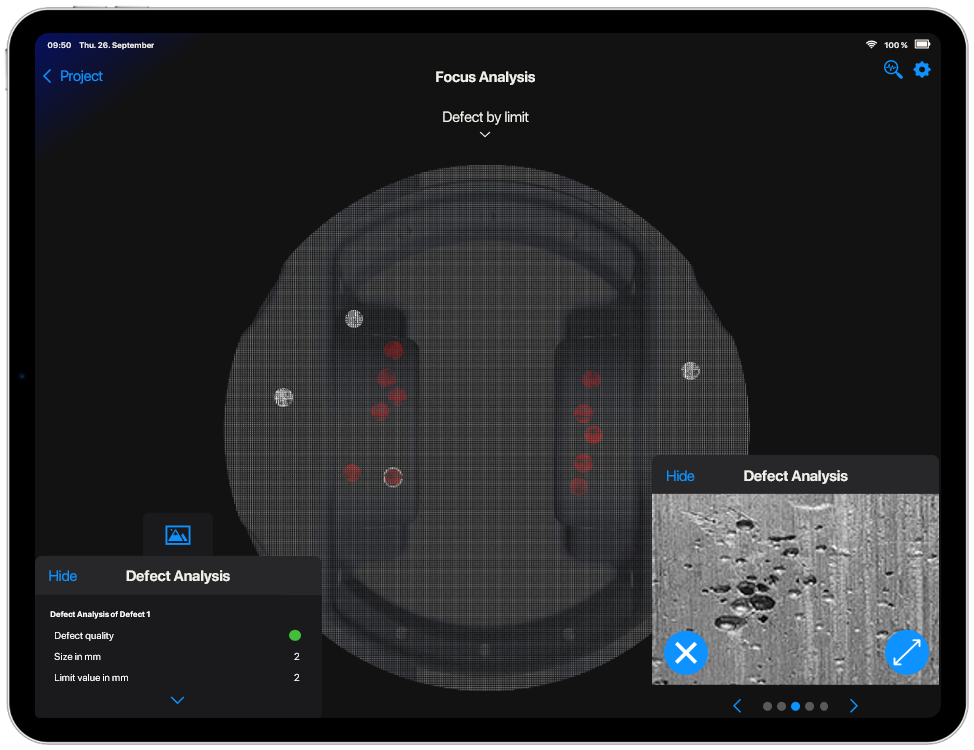974x750 pixels.
Task: Open the analysis magnifier tool icon
Action: (893, 69)
